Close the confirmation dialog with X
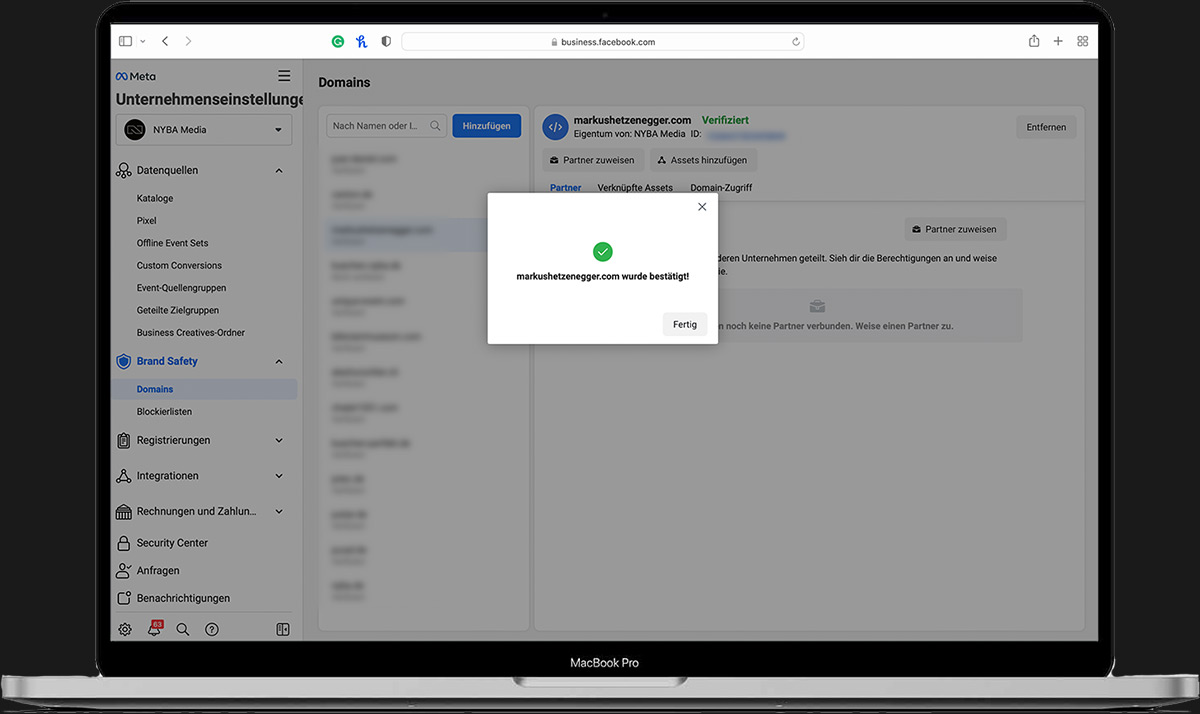 [702, 207]
